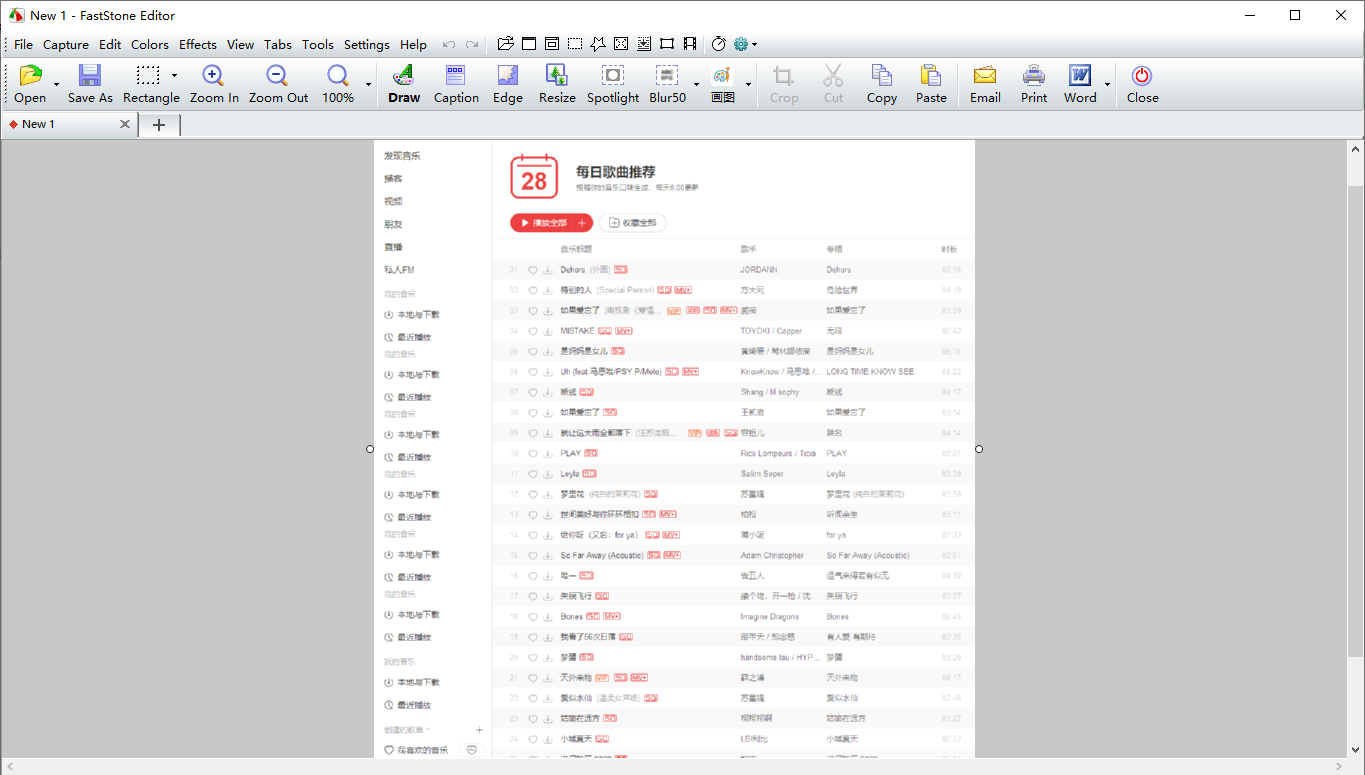Click the small open-file-in-editor icon
The width and height of the screenshot is (1365, 775).
pyautogui.click(x=505, y=44)
